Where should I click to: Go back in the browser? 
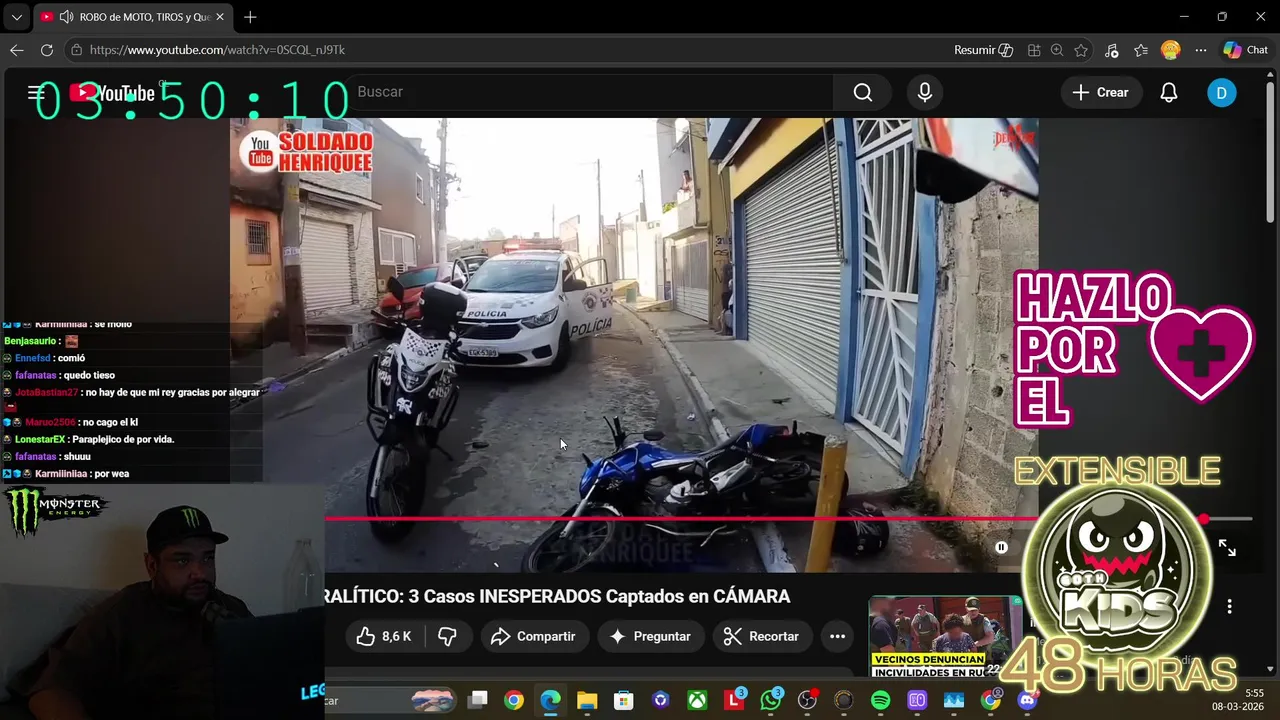click(x=17, y=50)
